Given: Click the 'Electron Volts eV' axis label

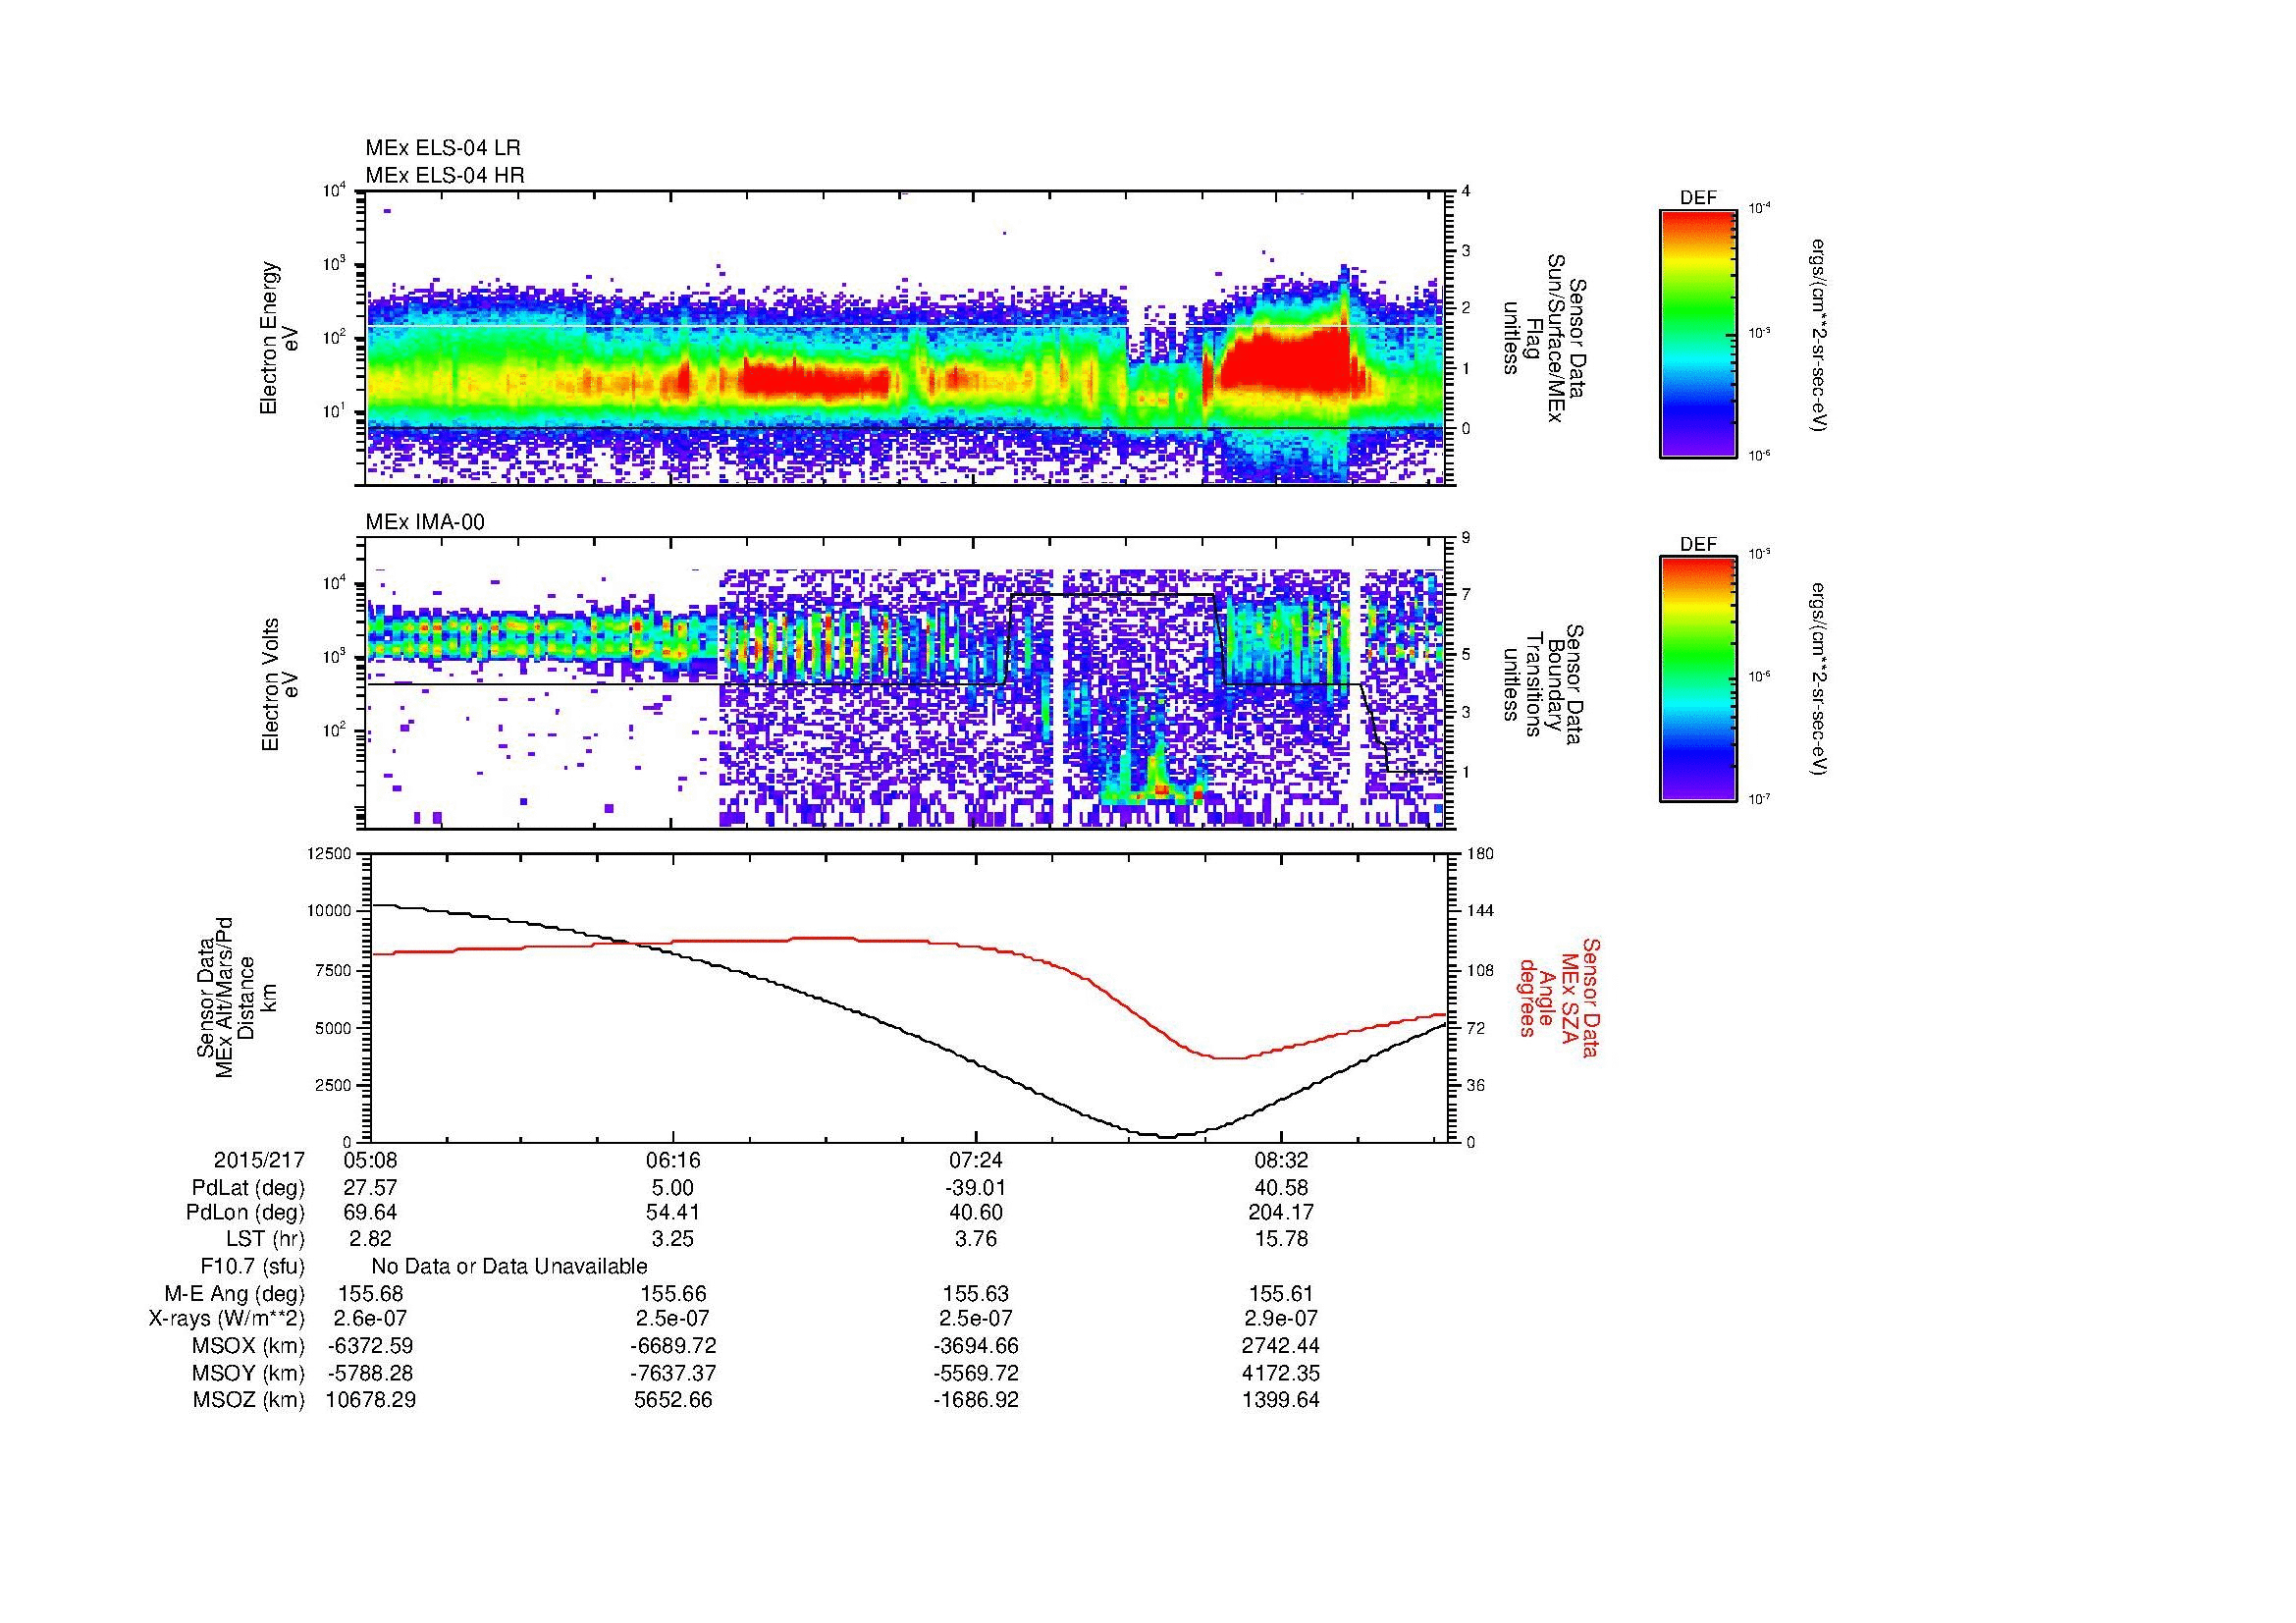Looking at the screenshot, I should tap(280, 685).
